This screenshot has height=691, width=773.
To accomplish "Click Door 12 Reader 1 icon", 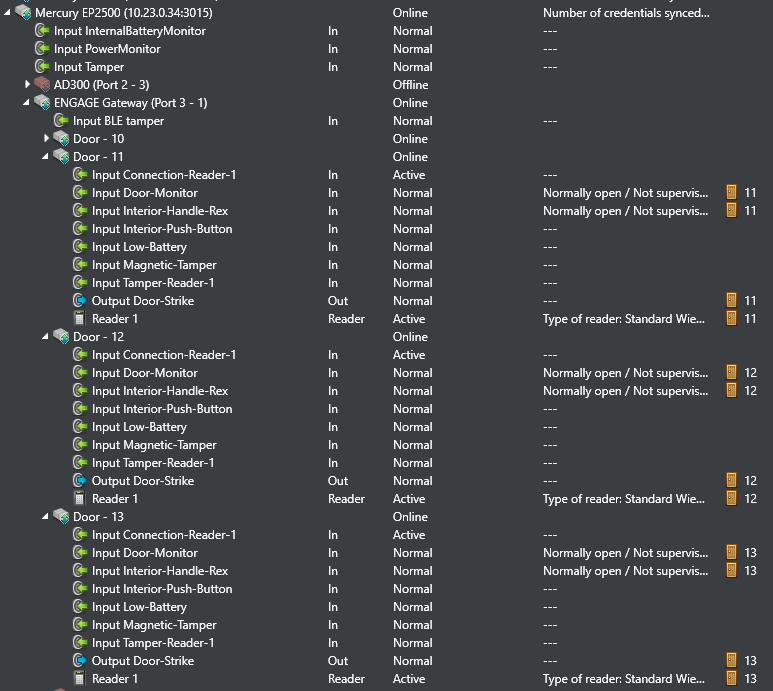I will point(80,499).
